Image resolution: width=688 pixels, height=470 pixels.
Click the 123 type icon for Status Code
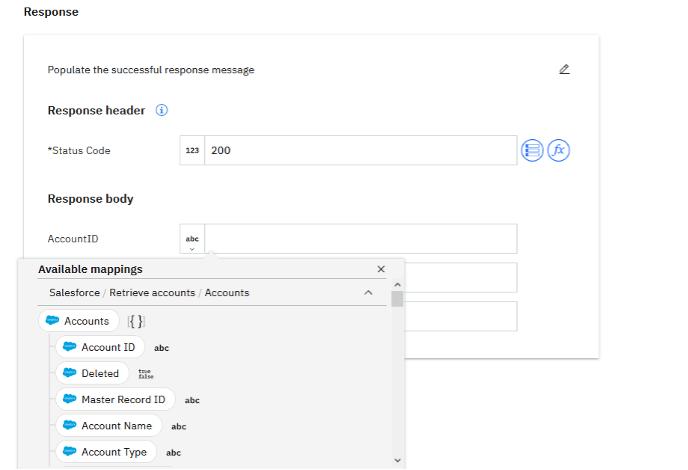coord(192,150)
